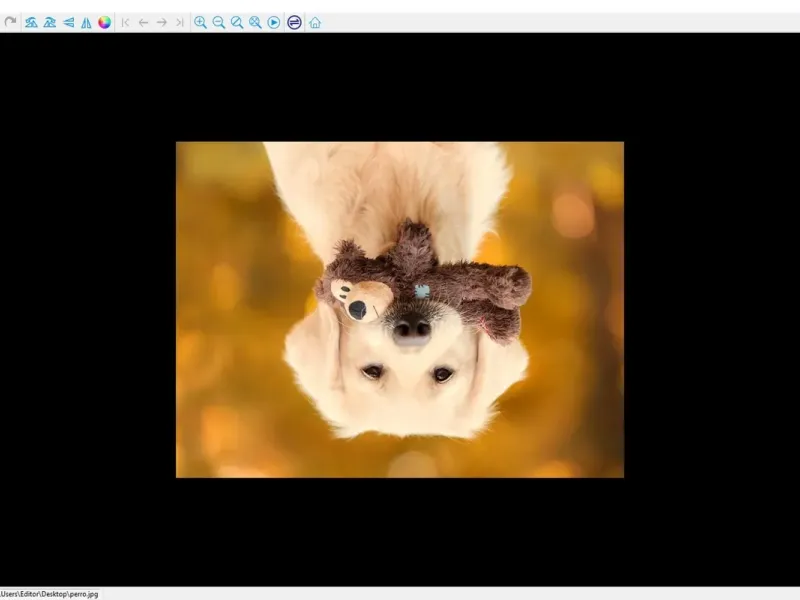Click the magnifier icon with crossed lines

pos(255,22)
